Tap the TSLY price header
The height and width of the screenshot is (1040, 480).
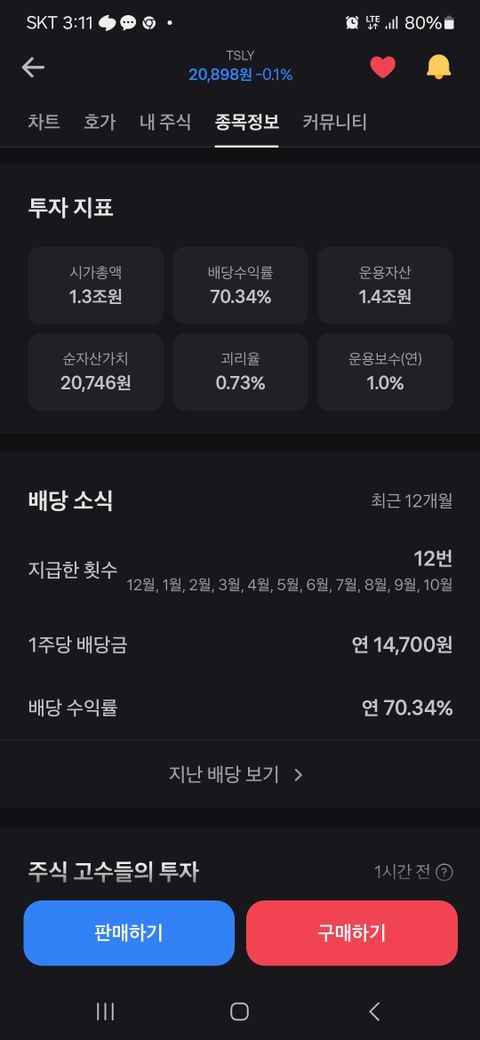coord(240,67)
